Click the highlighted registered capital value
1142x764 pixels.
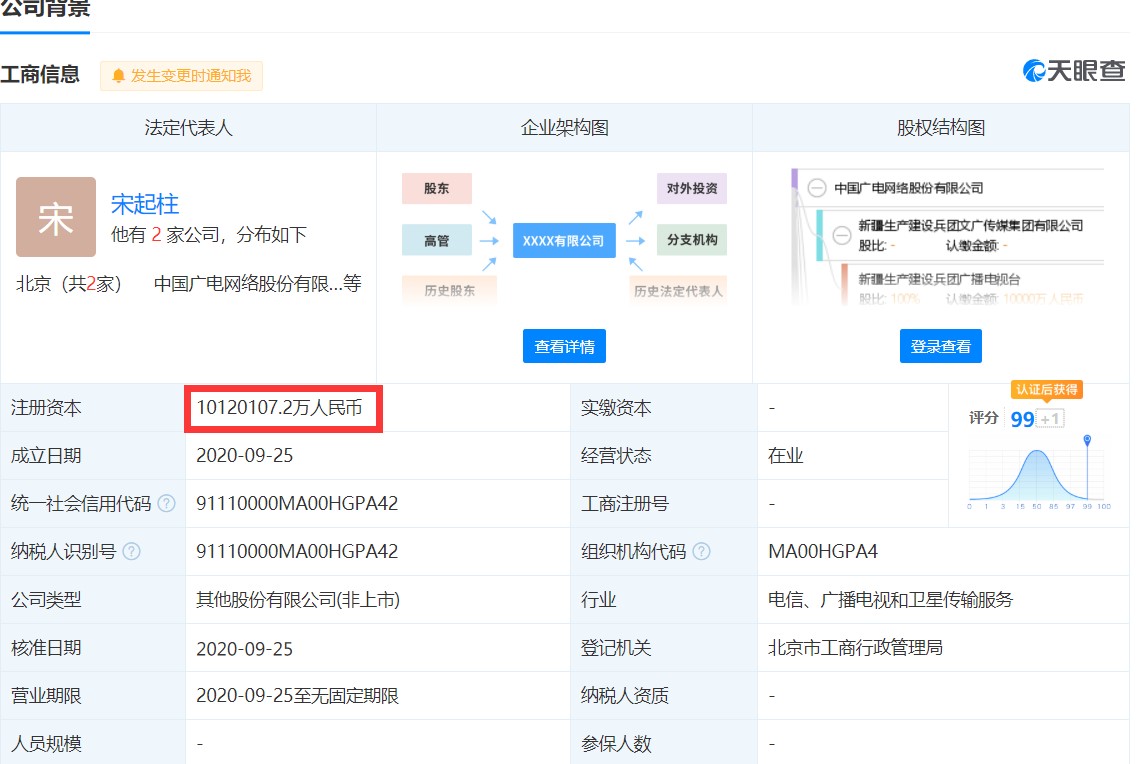point(281,407)
